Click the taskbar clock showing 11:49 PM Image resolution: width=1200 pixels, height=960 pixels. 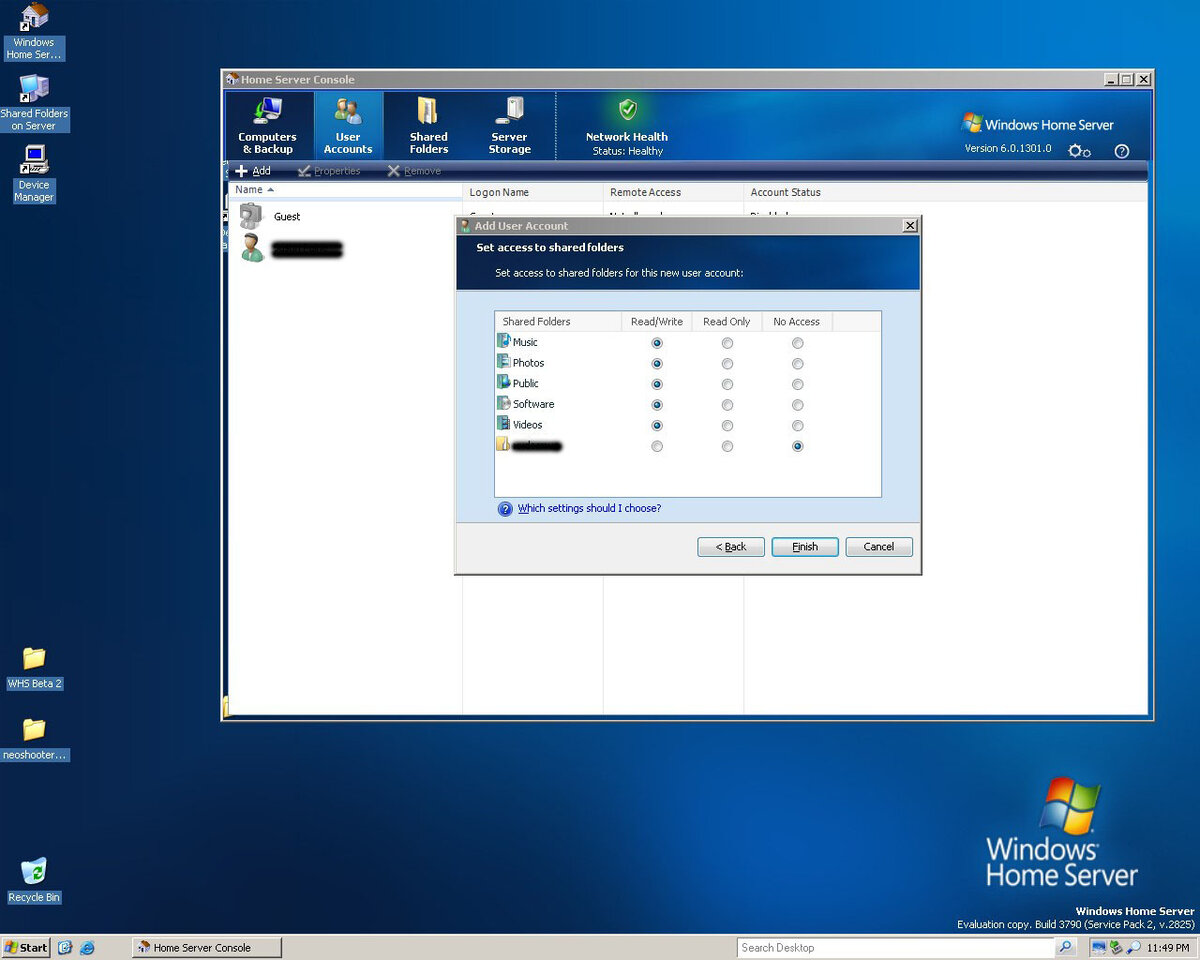pos(1168,947)
